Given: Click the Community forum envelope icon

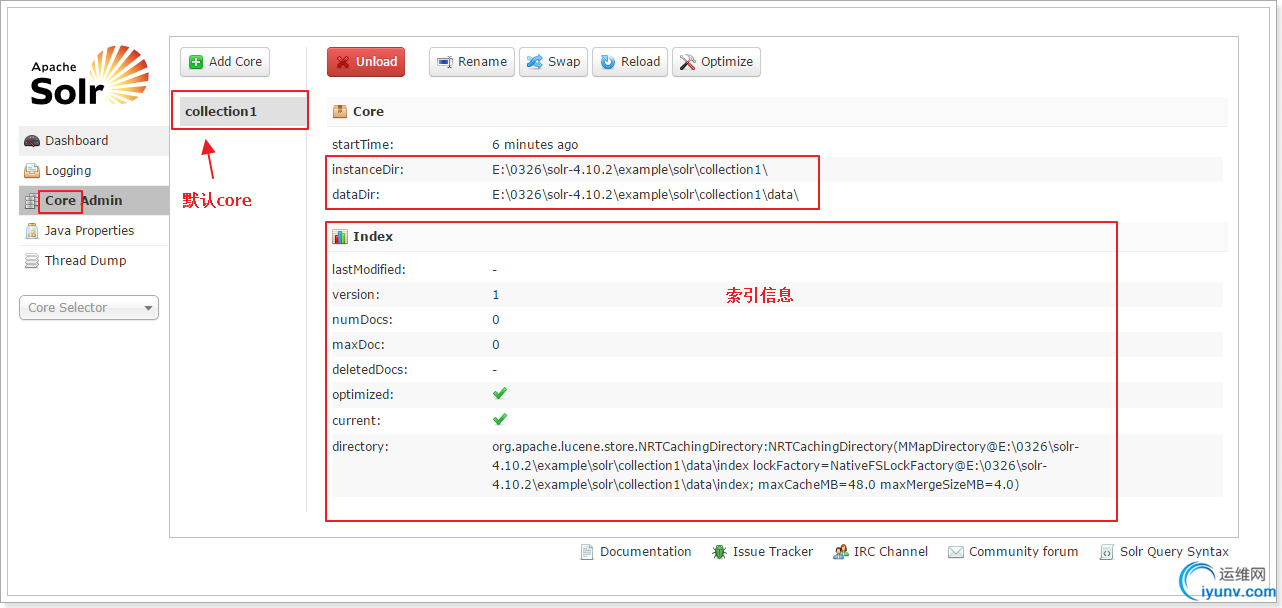Looking at the screenshot, I should coord(956,552).
